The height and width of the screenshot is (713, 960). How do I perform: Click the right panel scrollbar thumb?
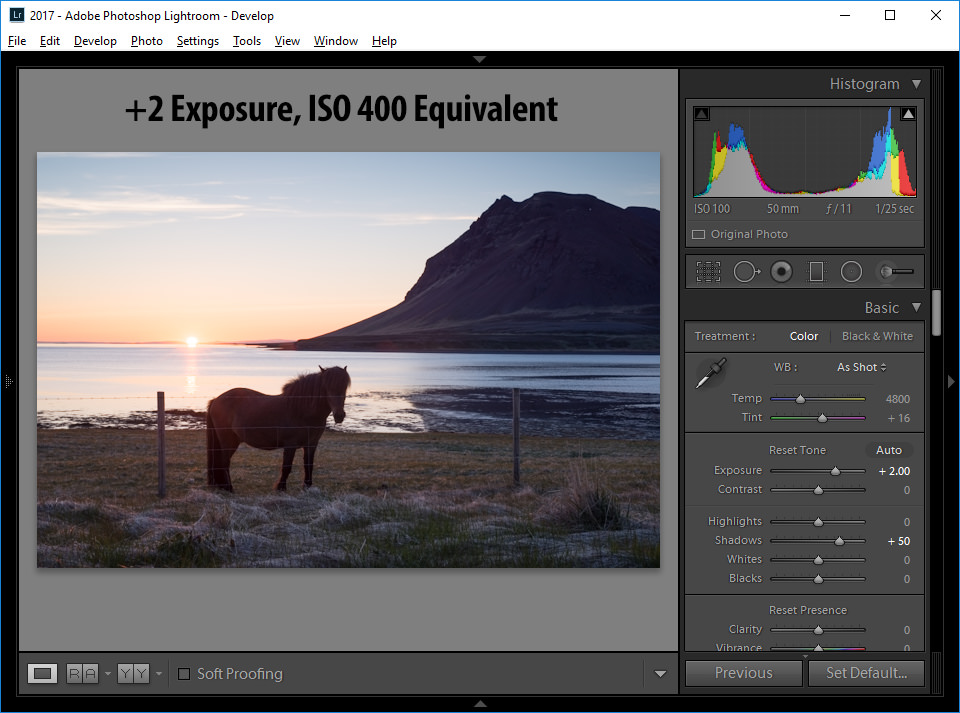click(x=936, y=313)
